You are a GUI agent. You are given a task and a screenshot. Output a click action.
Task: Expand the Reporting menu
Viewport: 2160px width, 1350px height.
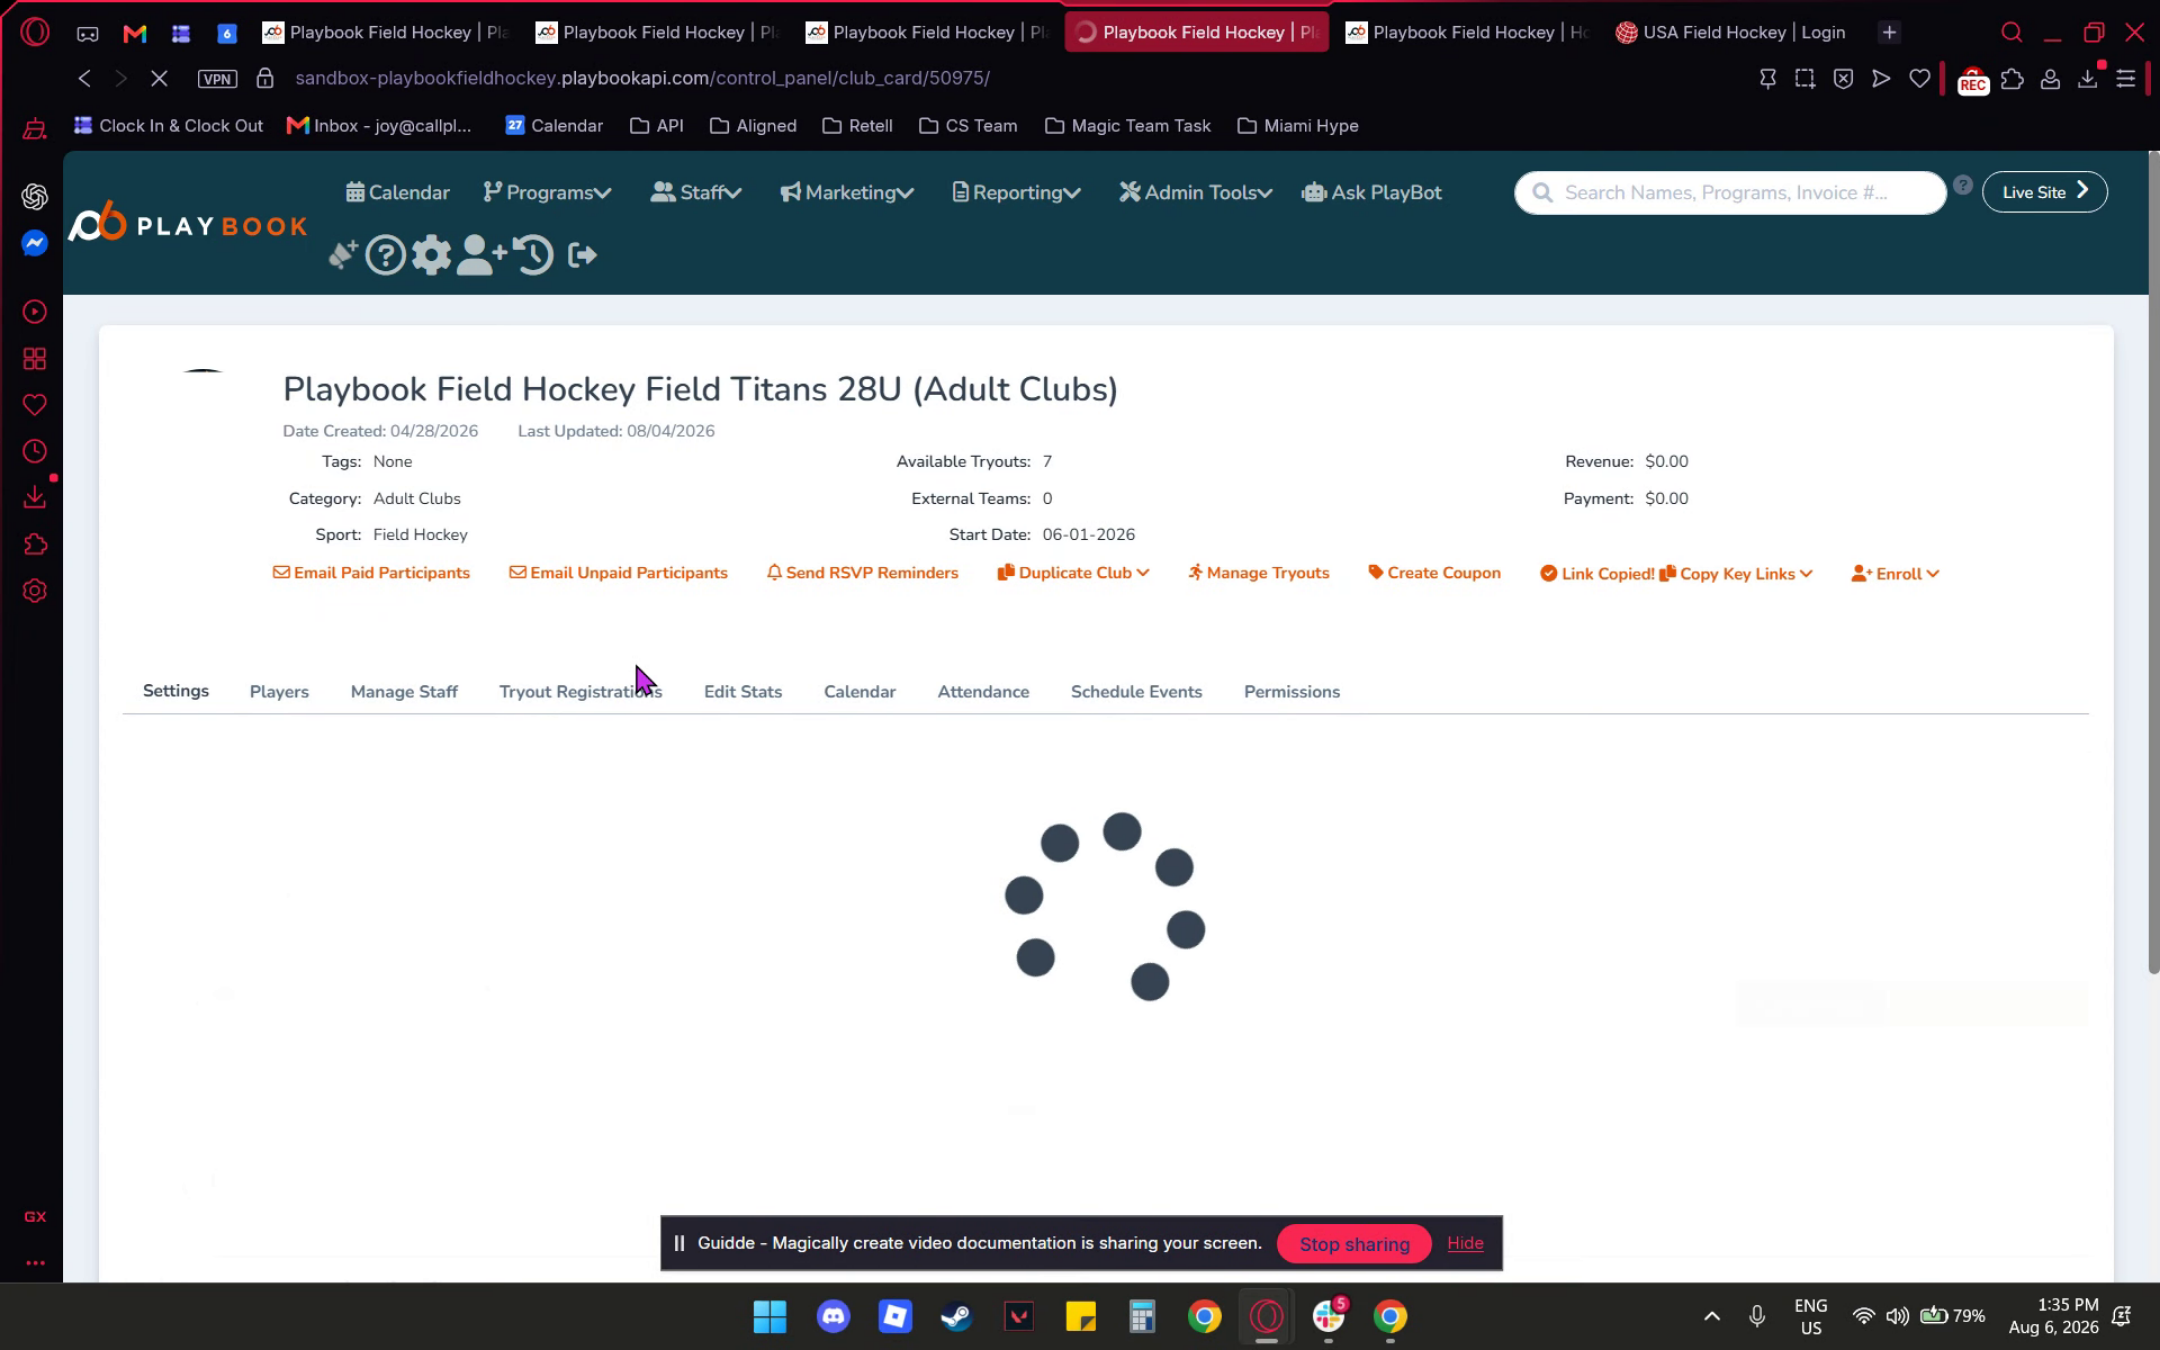tap(1016, 192)
